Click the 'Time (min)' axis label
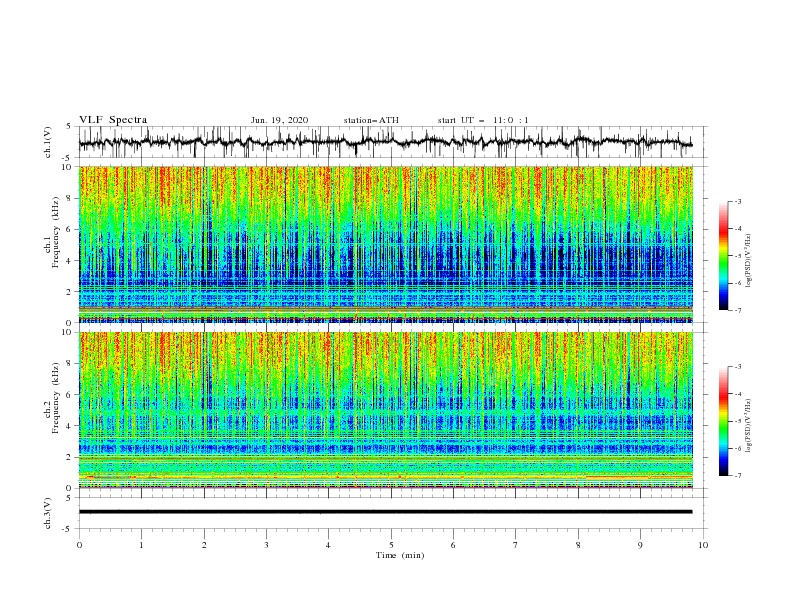The width and height of the screenshot is (792, 612). (400, 555)
